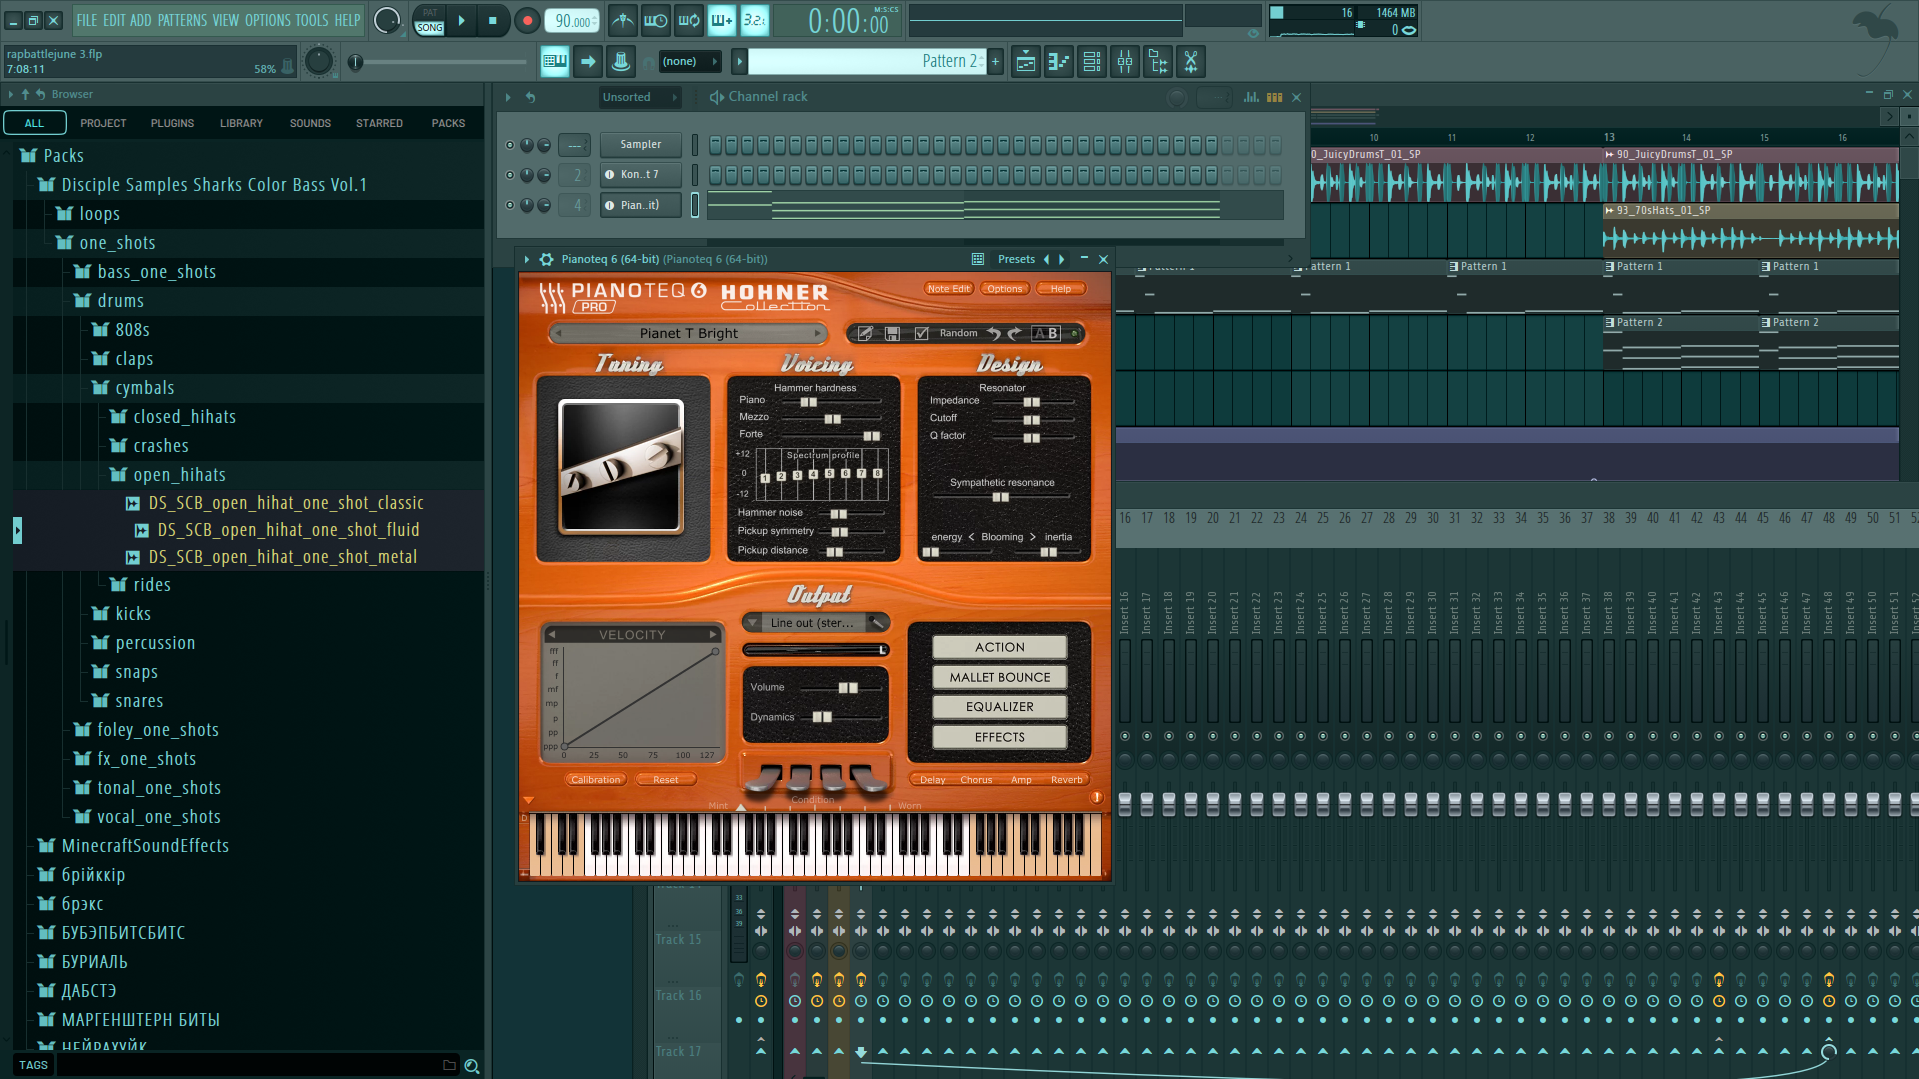Open the mixer window icon
Screen dimensions: 1919x1079
pyautogui.click(x=1124, y=62)
